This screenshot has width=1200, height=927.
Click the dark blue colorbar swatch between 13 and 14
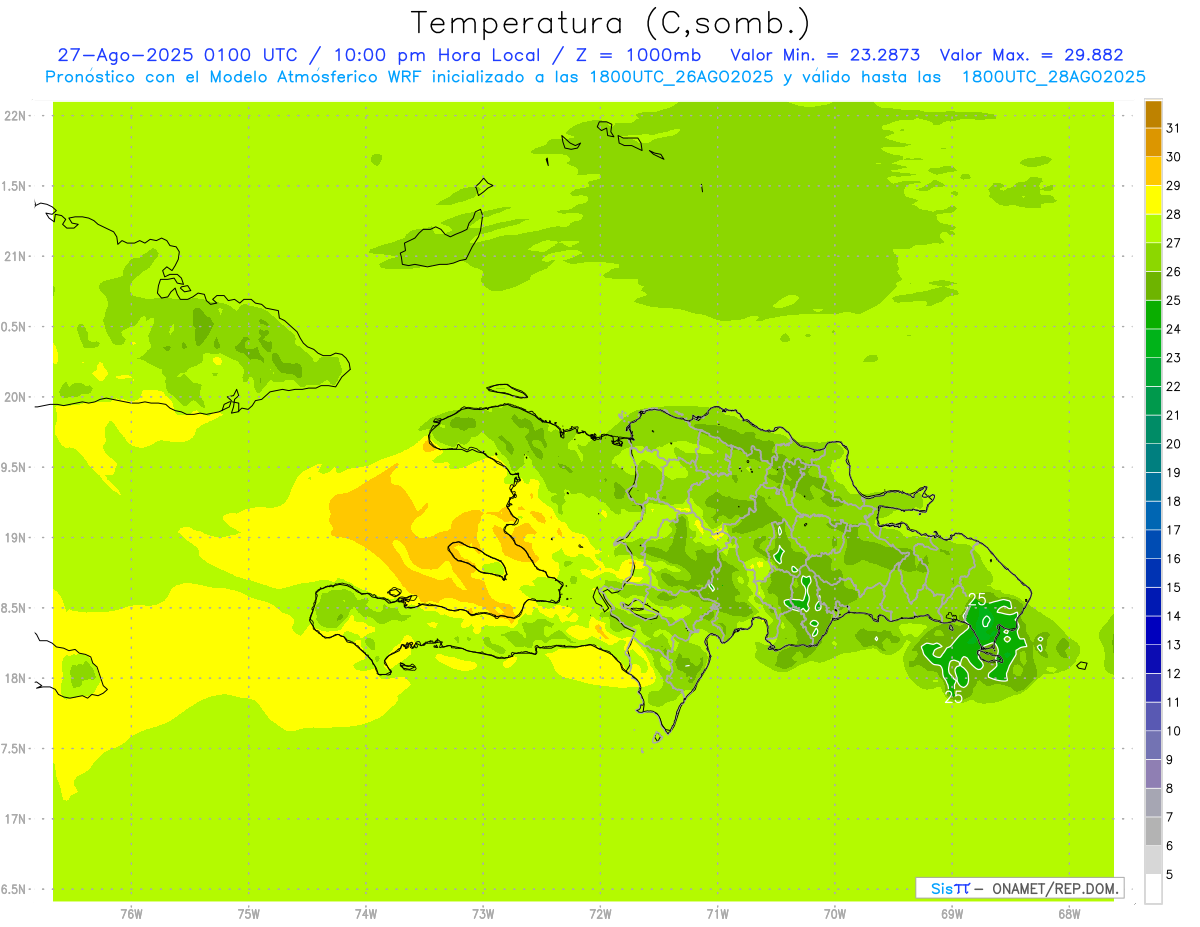pos(1153,631)
